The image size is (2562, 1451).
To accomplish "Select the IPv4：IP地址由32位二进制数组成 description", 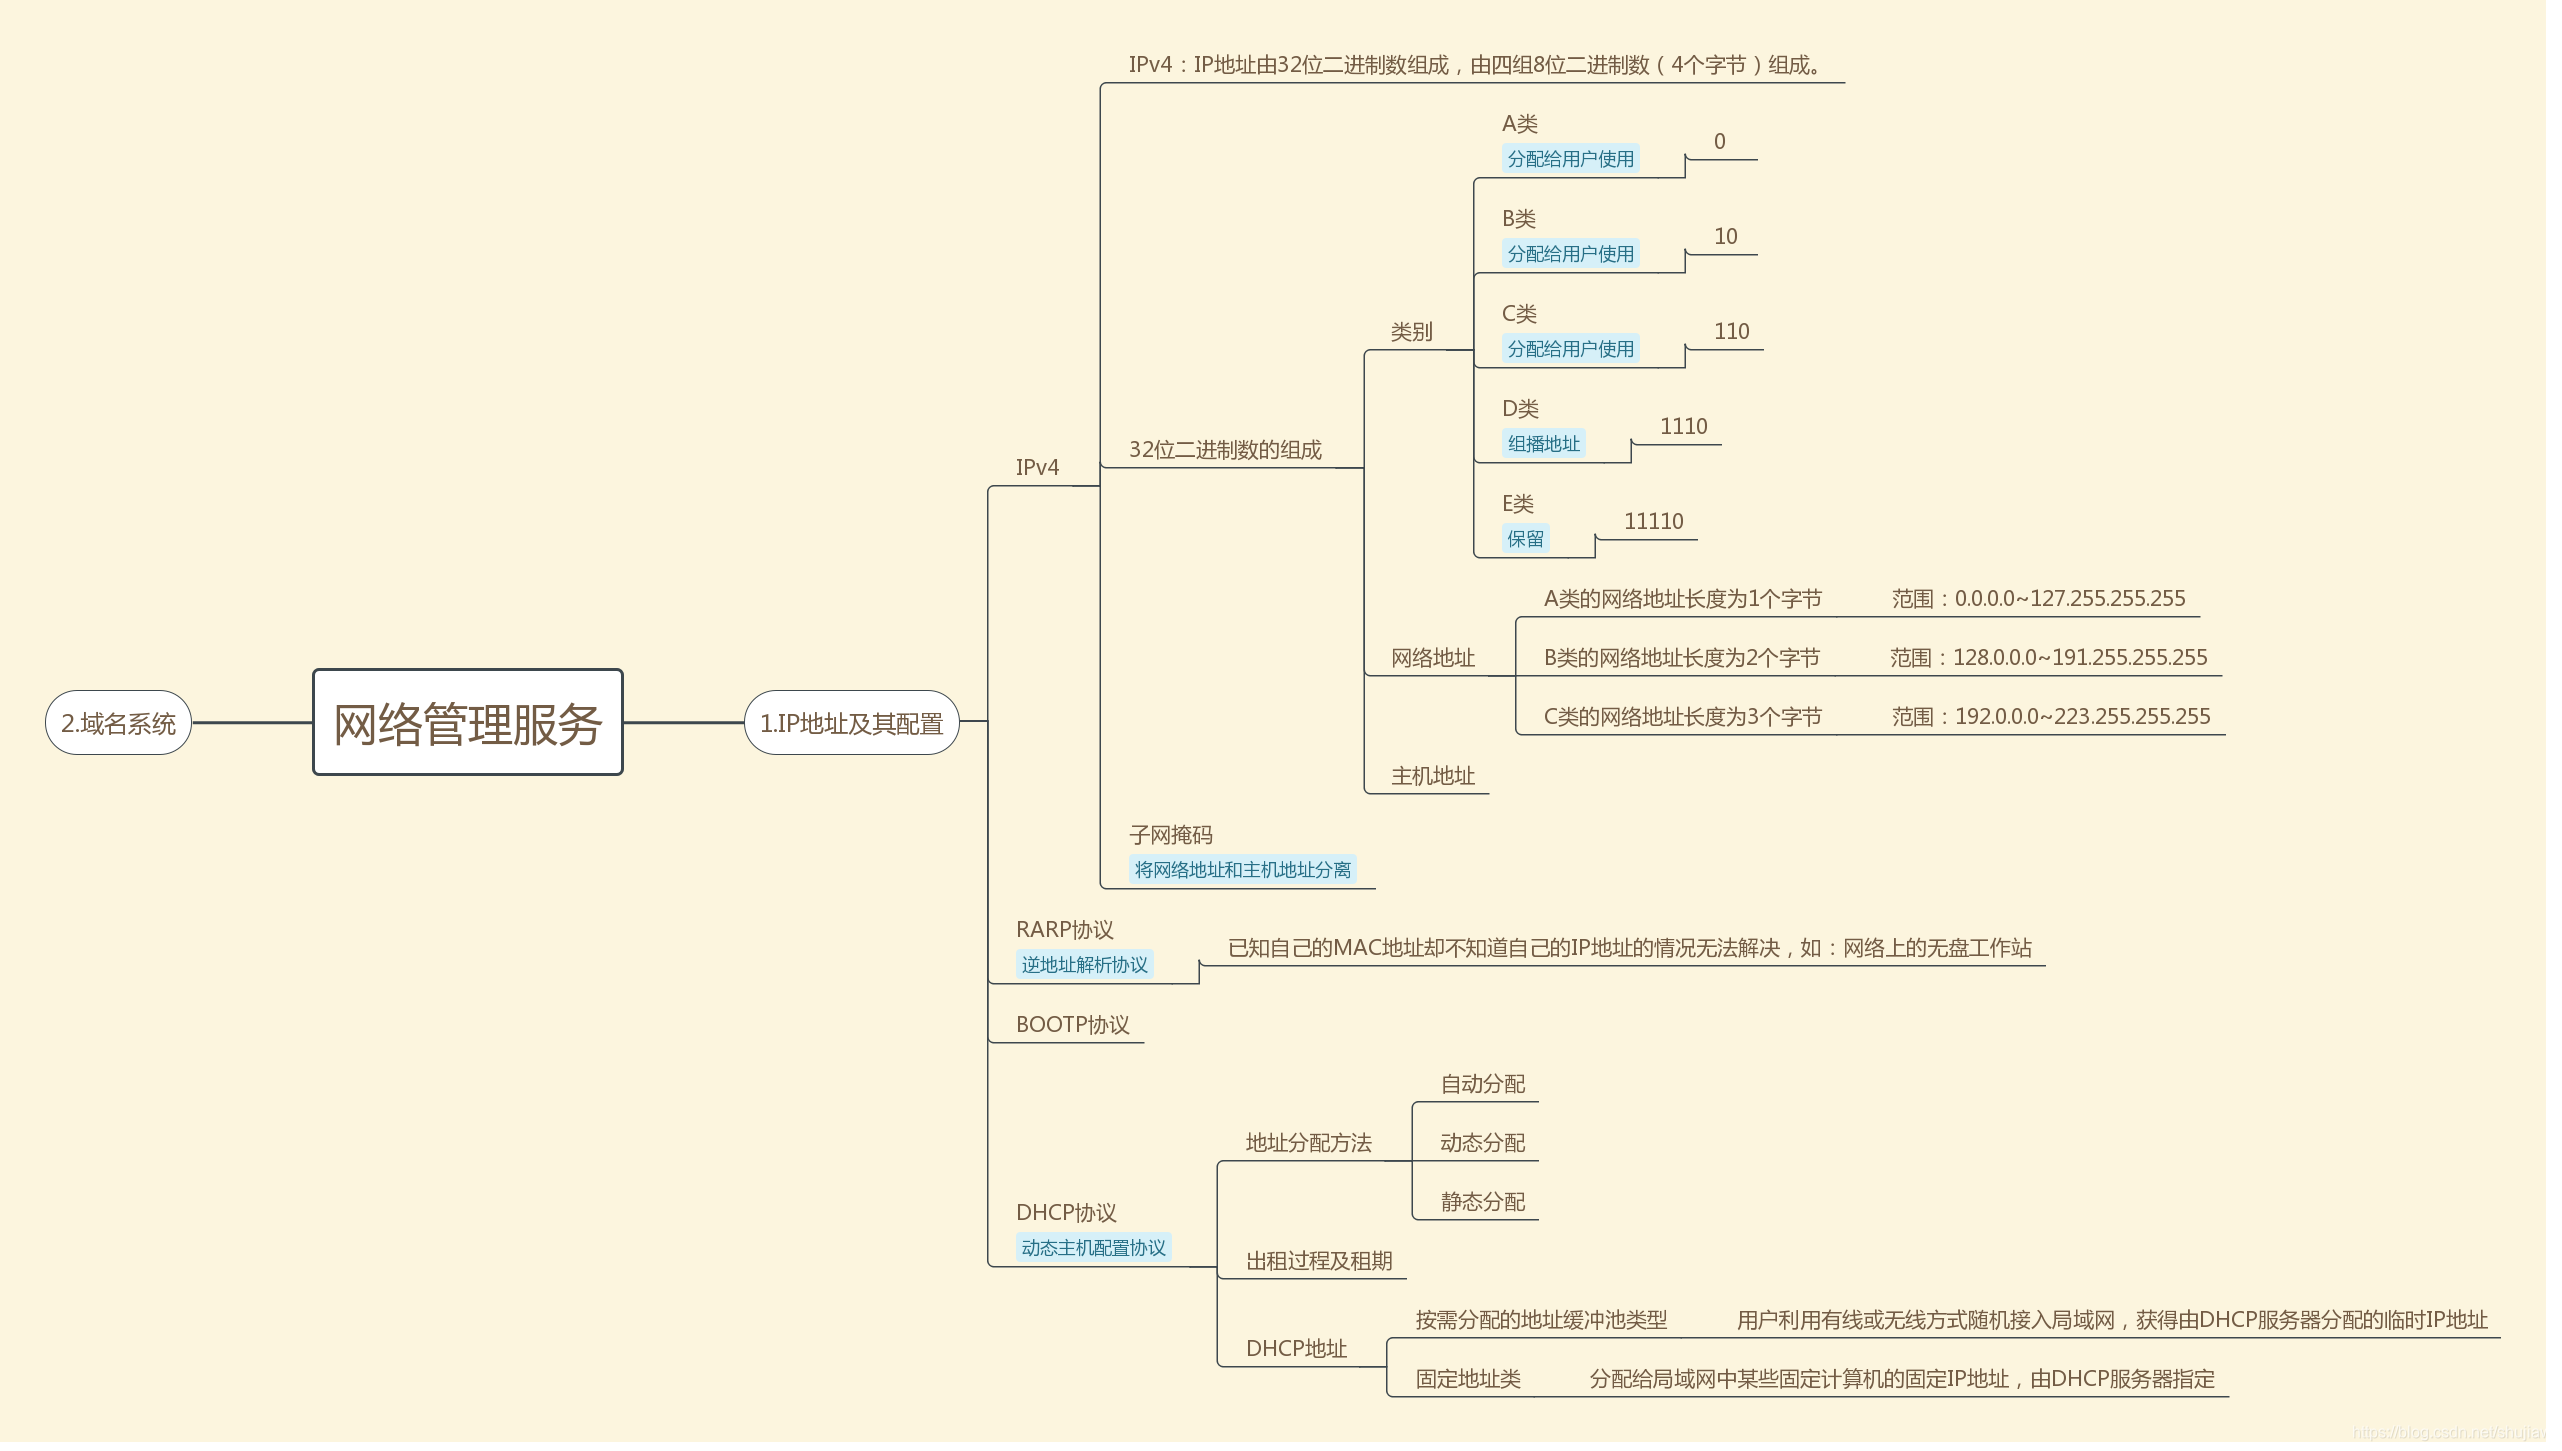I will pos(1474,65).
